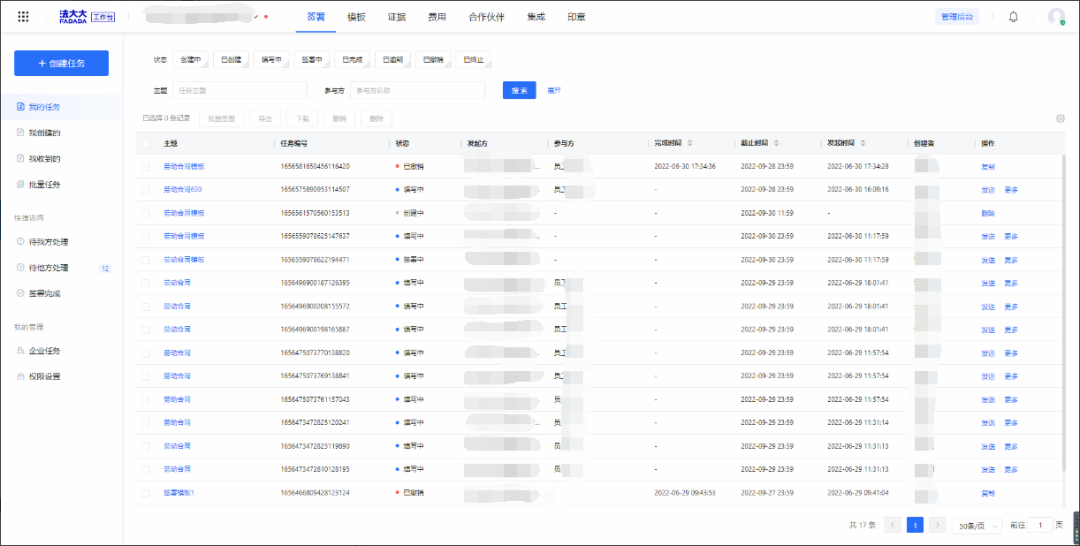Go to the previous page arrow
The image size is (1080, 546).
[x=893, y=525]
